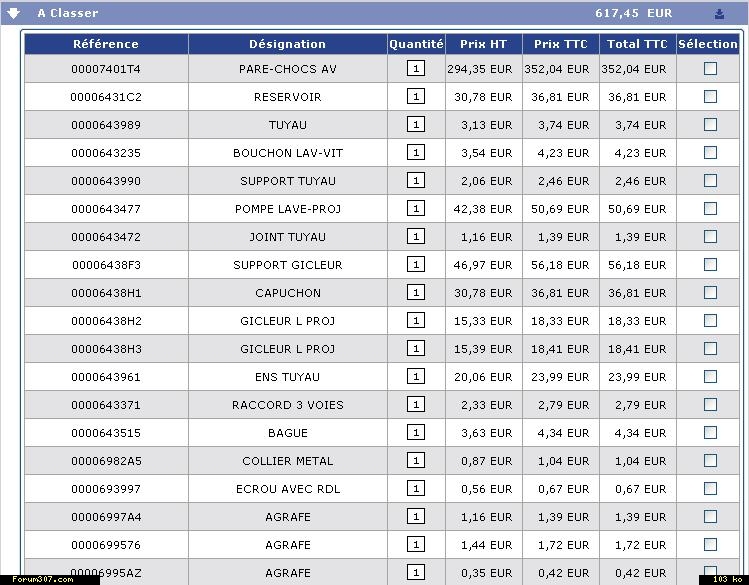Image resolution: width=749 pixels, height=585 pixels.
Task: Select the SUPPORT TUYAU row checkbox
Action: 710,181
